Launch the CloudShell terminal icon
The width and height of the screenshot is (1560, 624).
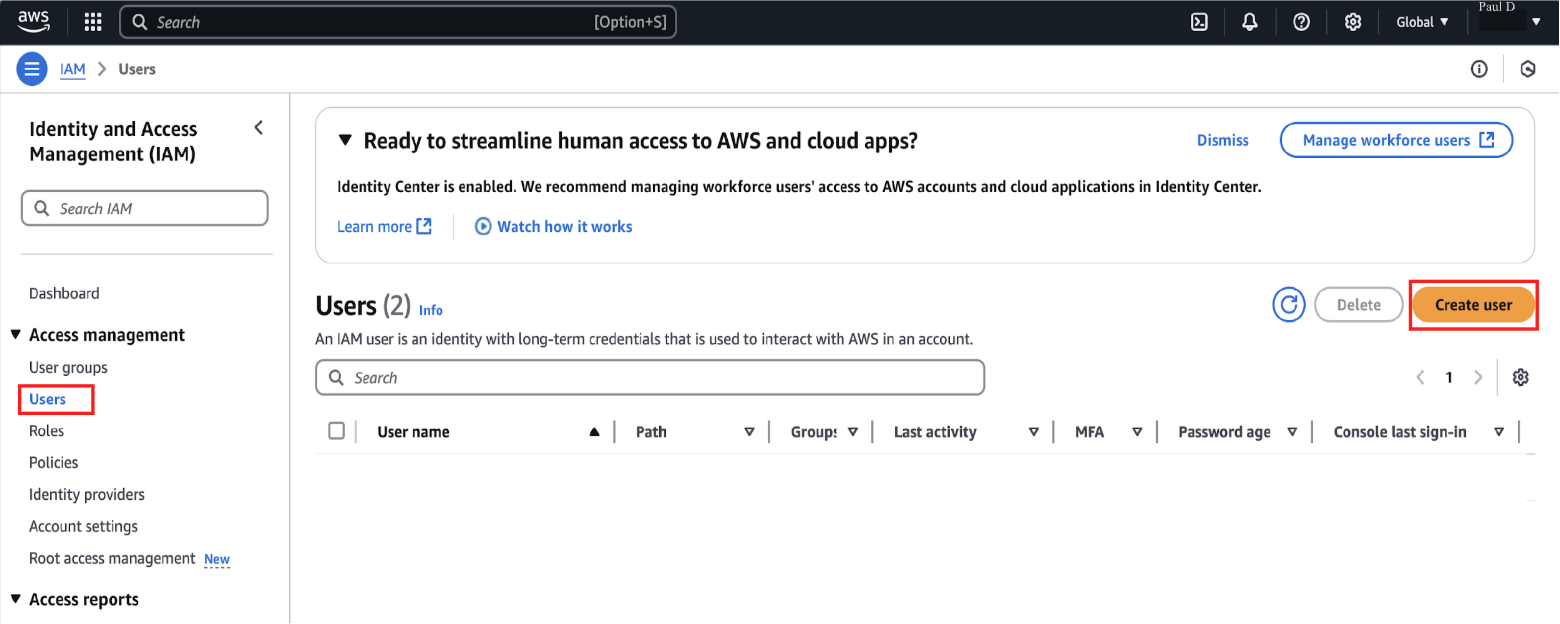[1200, 22]
